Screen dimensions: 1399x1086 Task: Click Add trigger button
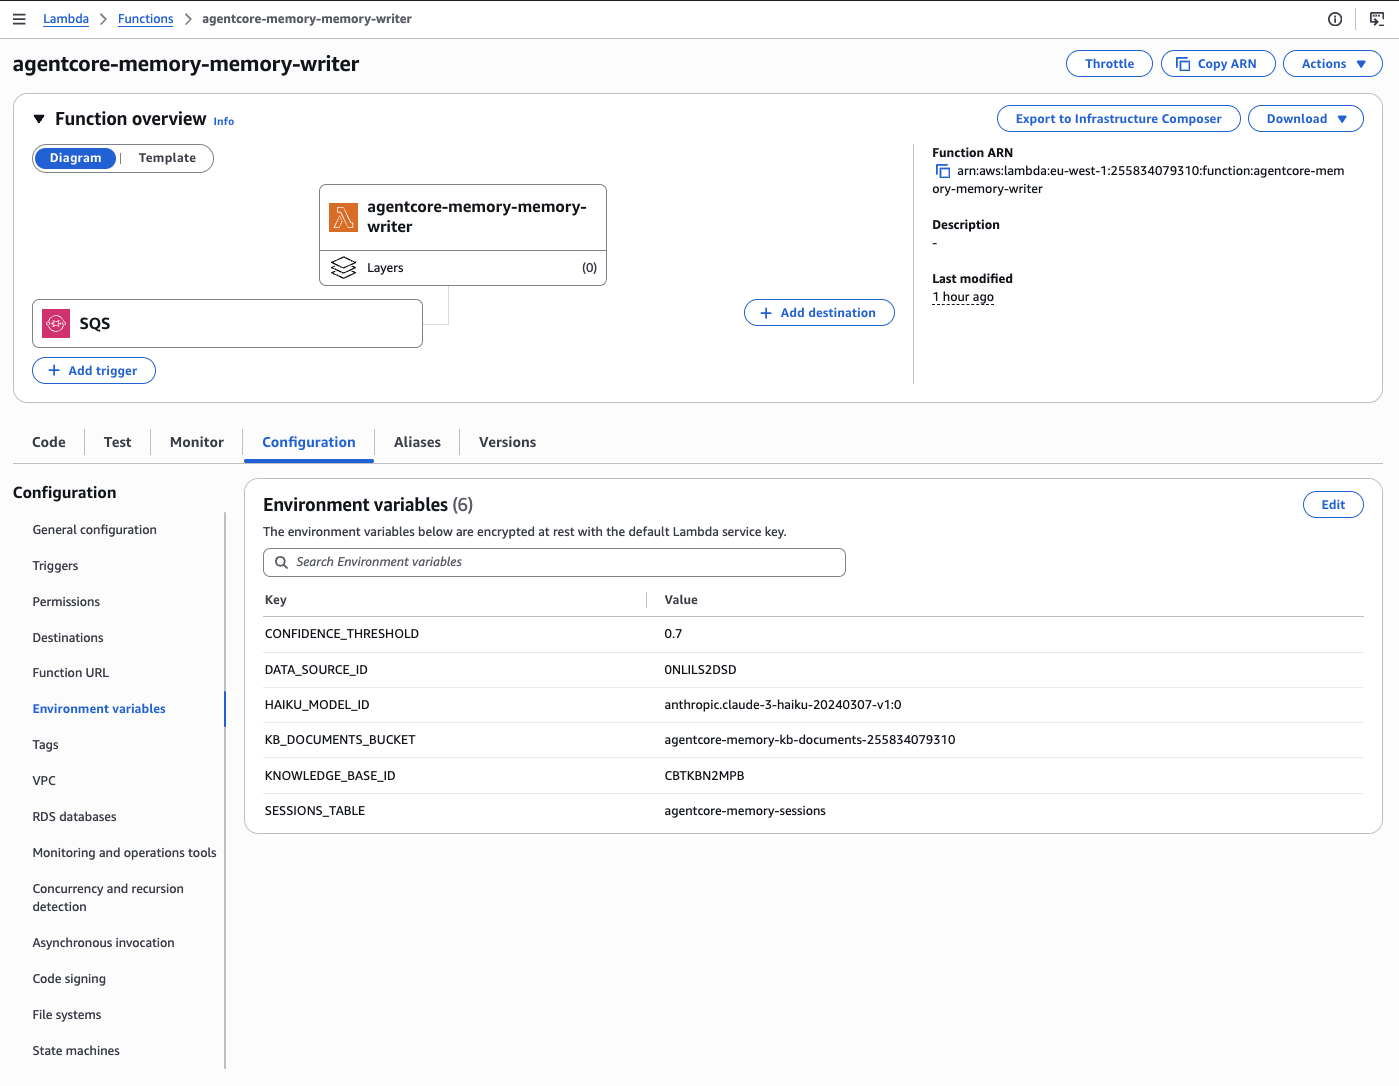point(94,371)
